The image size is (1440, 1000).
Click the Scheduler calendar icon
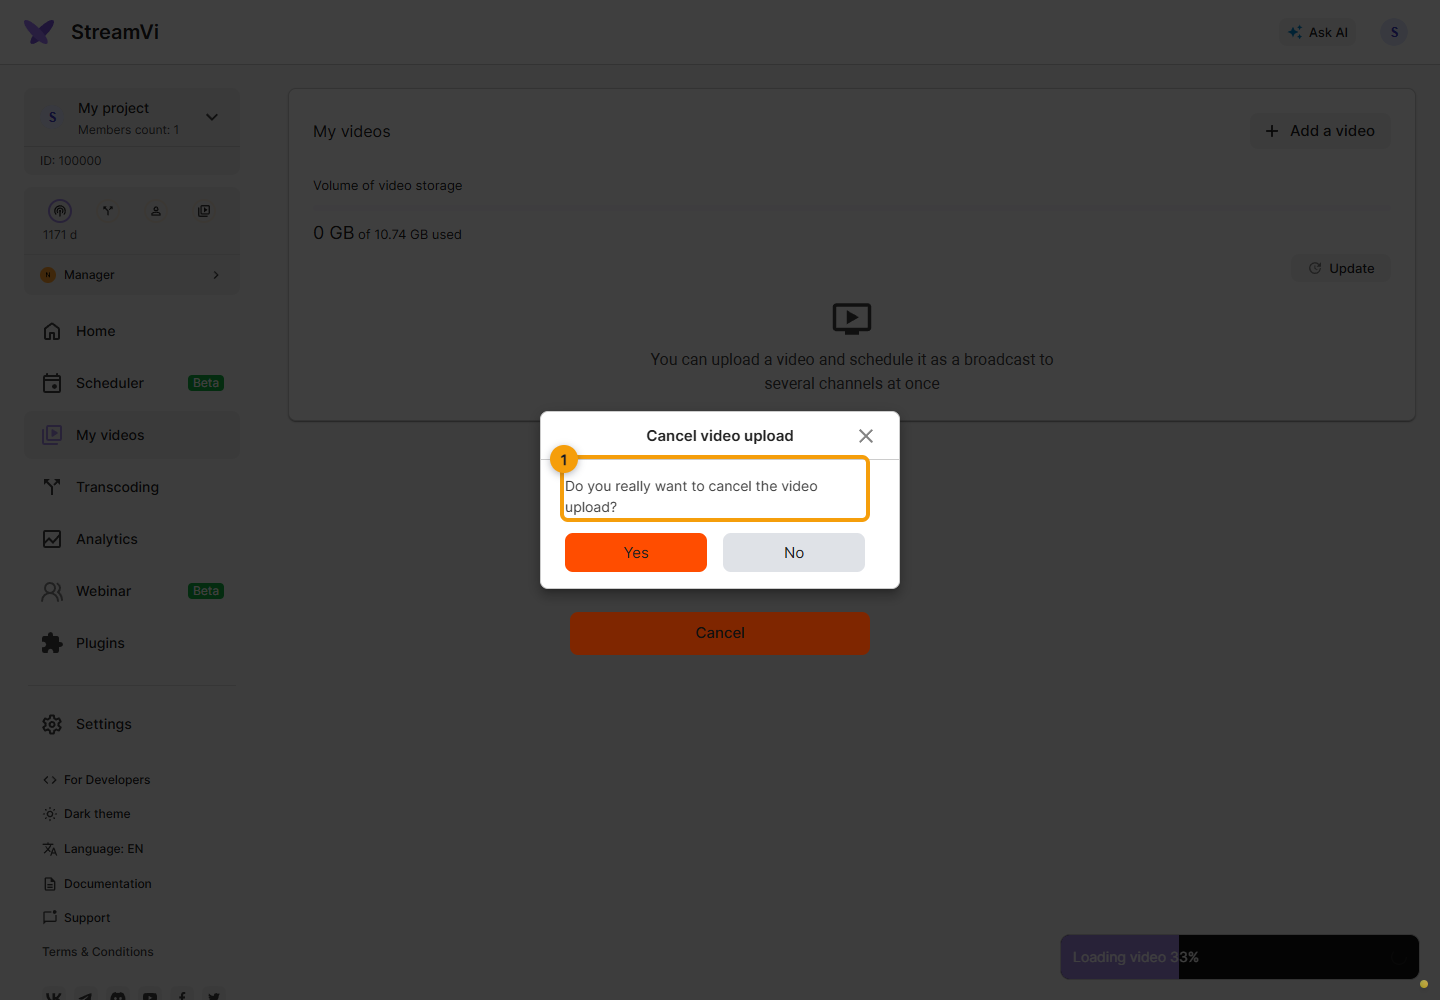pos(52,383)
